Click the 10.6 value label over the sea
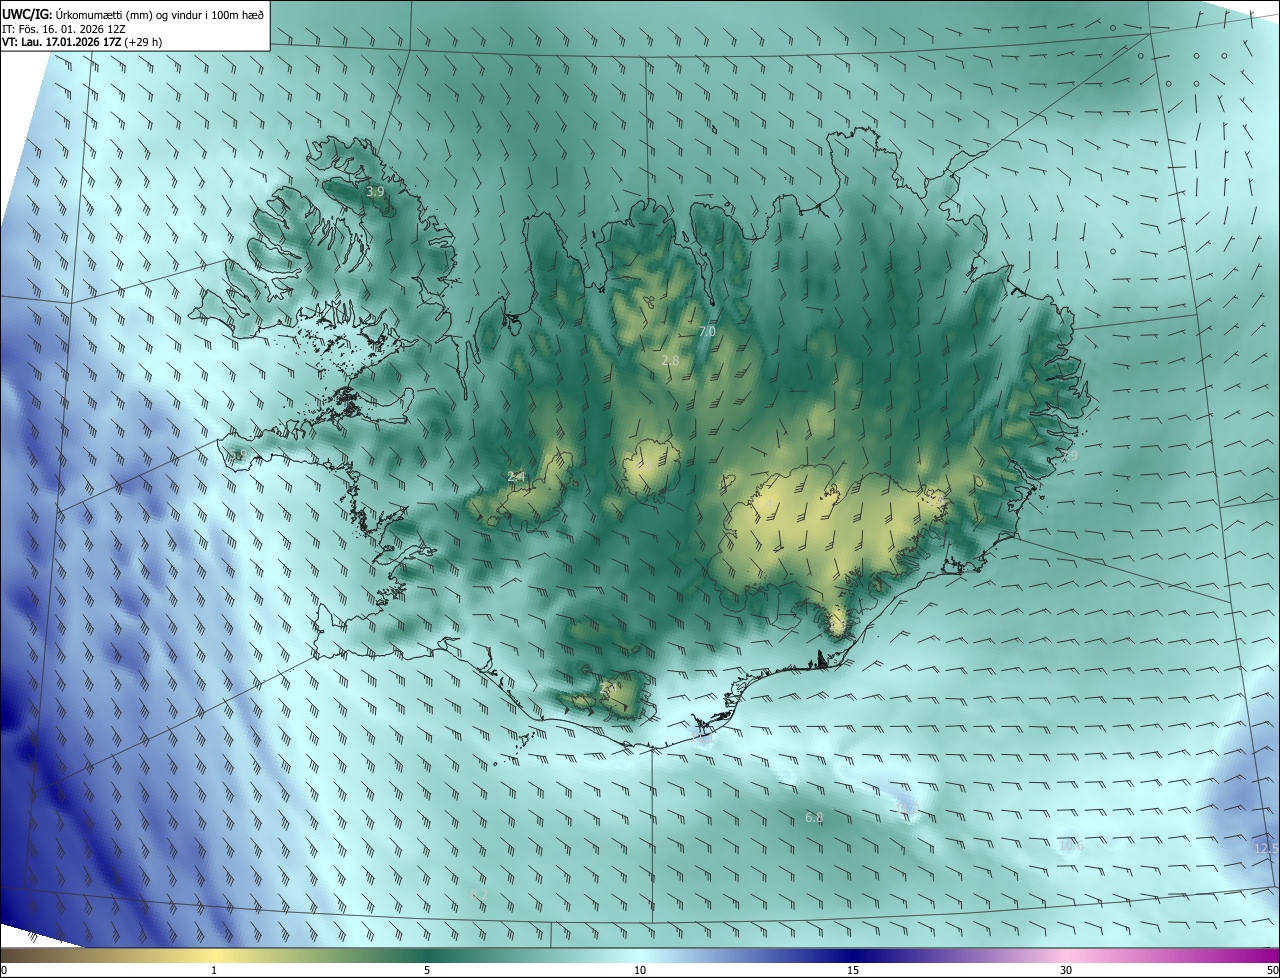1280x978 pixels. [x=1071, y=846]
